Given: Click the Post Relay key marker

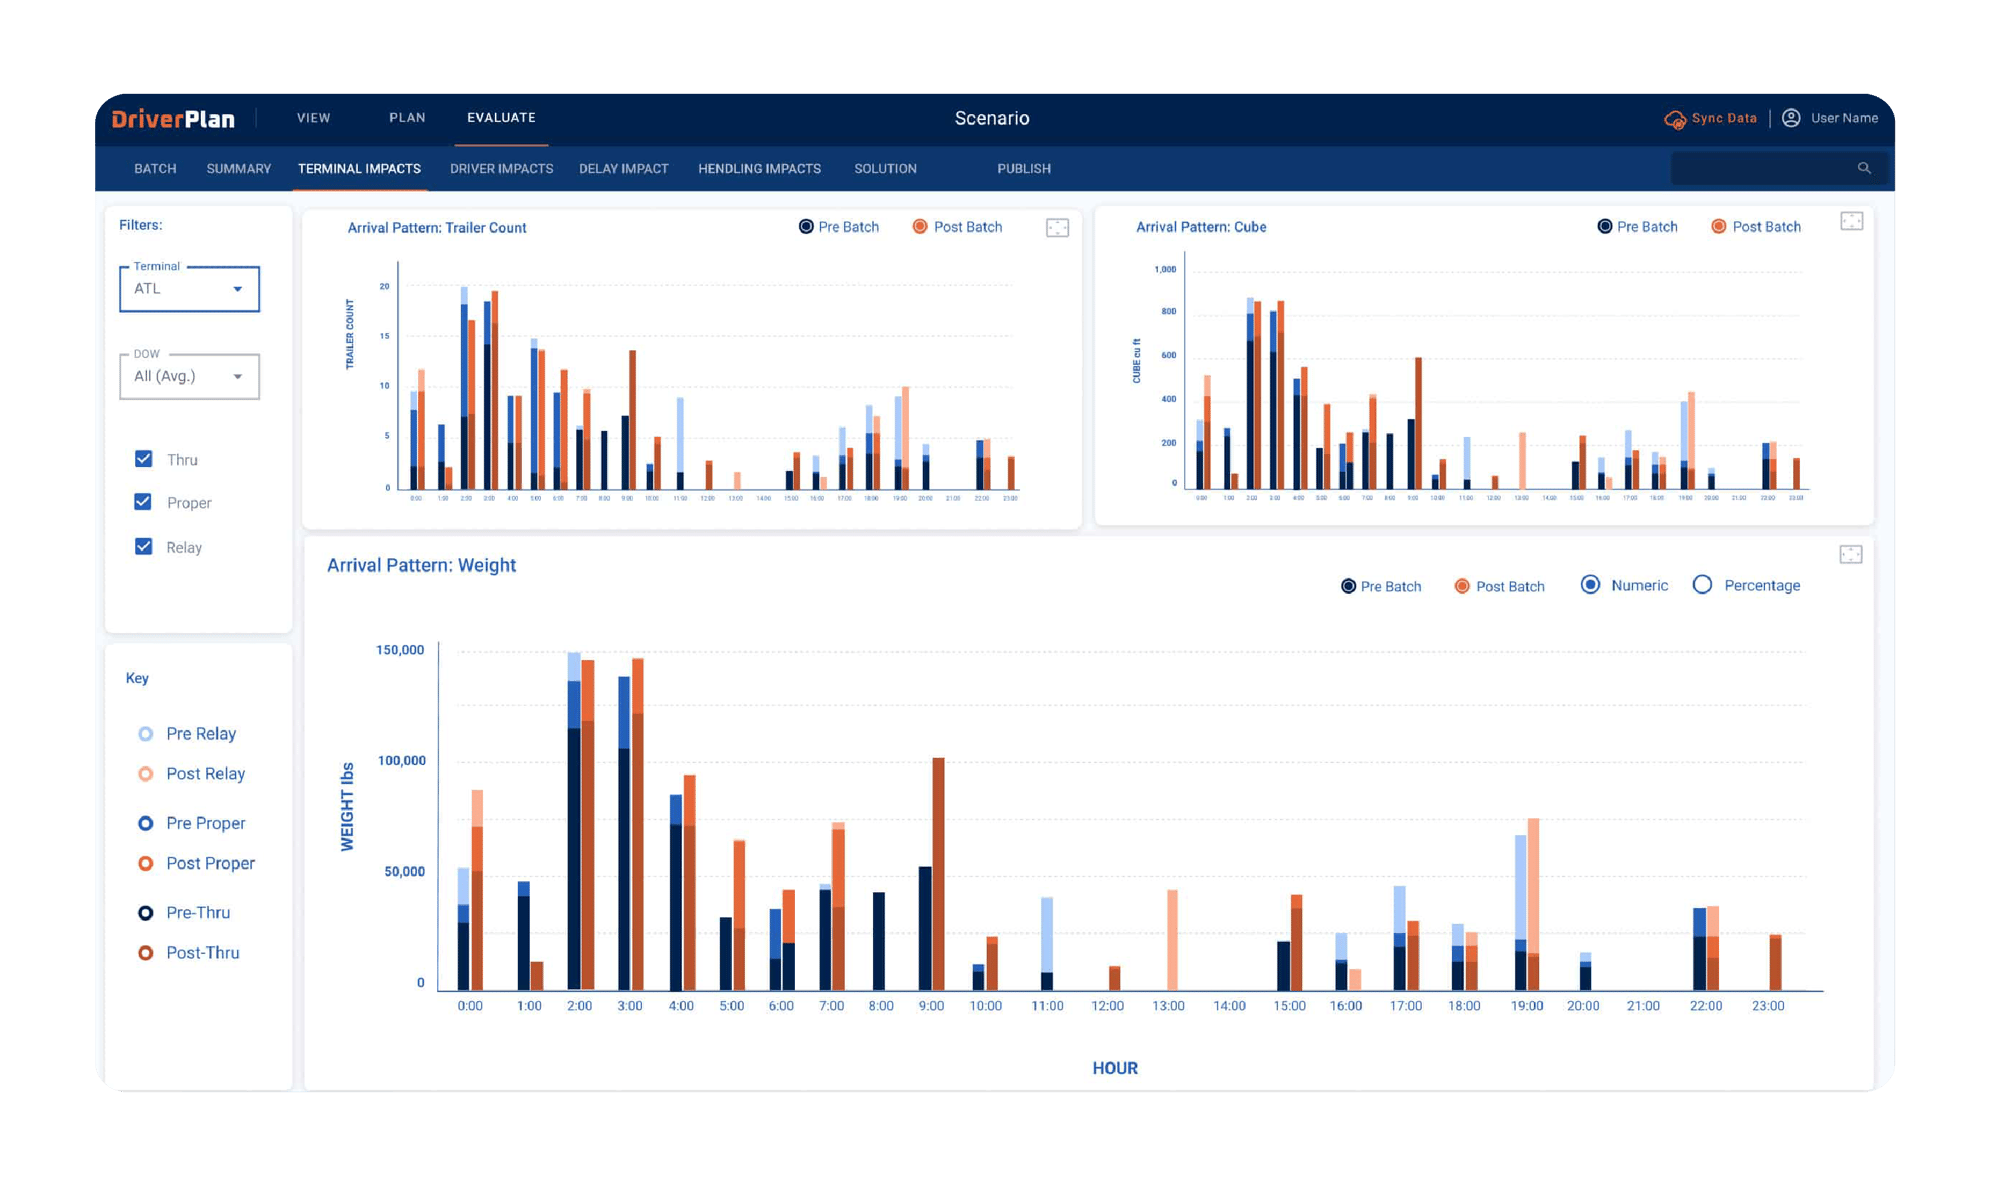Looking at the screenshot, I should [x=146, y=774].
